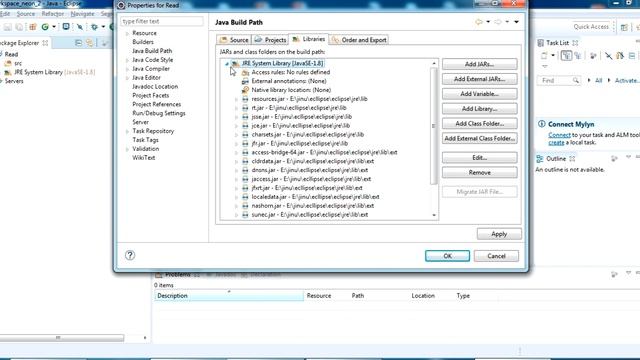Open Java Build Path page
The image size is (640, 360).
coord(152,51)
